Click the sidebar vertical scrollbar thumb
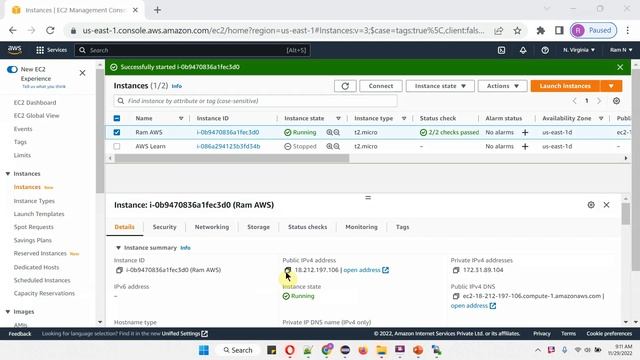 click(100, 131)
